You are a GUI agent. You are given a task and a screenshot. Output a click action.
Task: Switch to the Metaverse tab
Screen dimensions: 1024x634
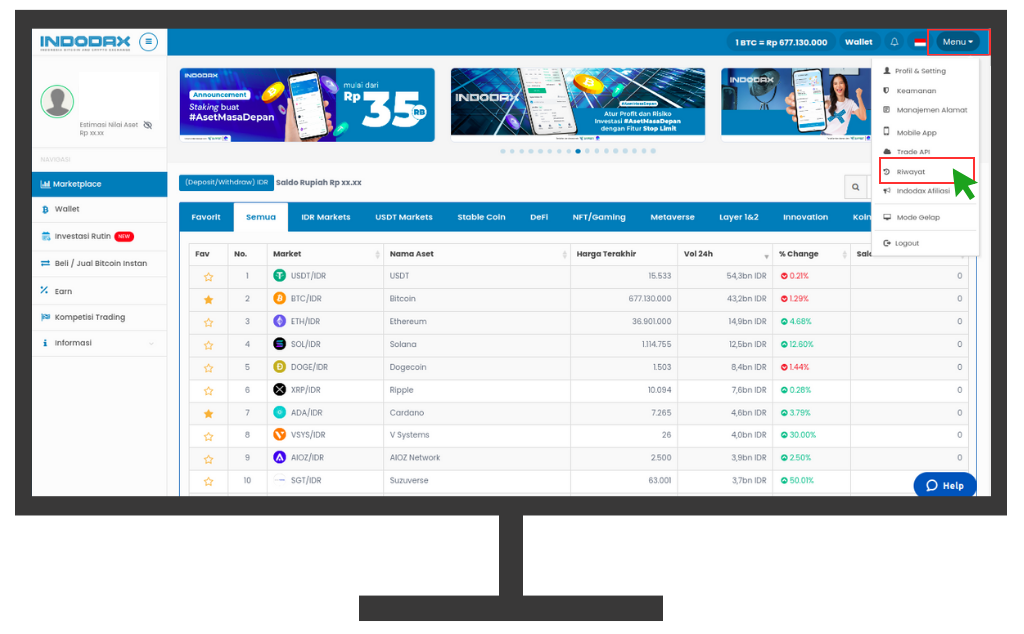pos(673,217)
